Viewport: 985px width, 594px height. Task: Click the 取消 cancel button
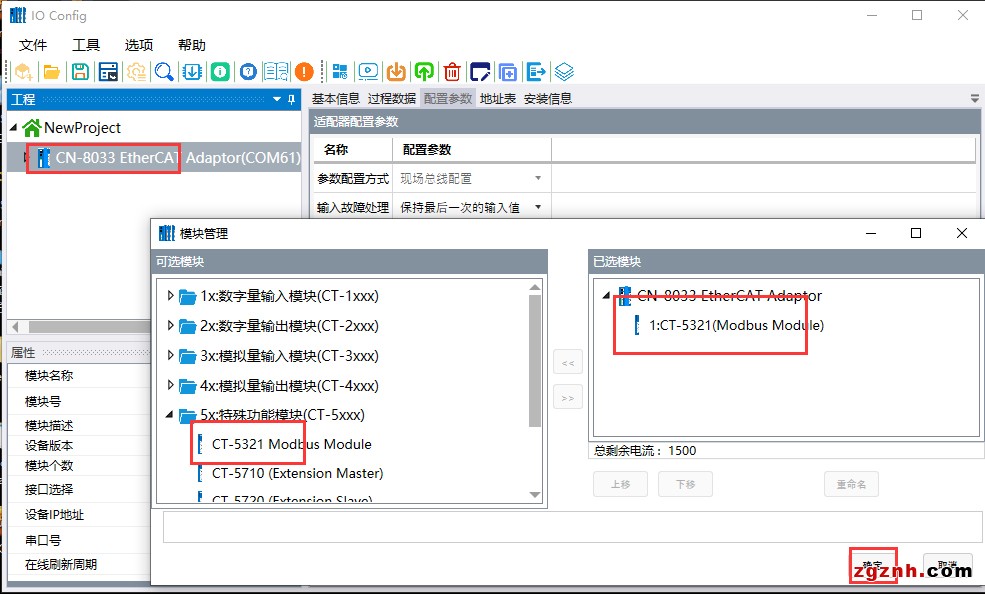(x=946, y=566)
